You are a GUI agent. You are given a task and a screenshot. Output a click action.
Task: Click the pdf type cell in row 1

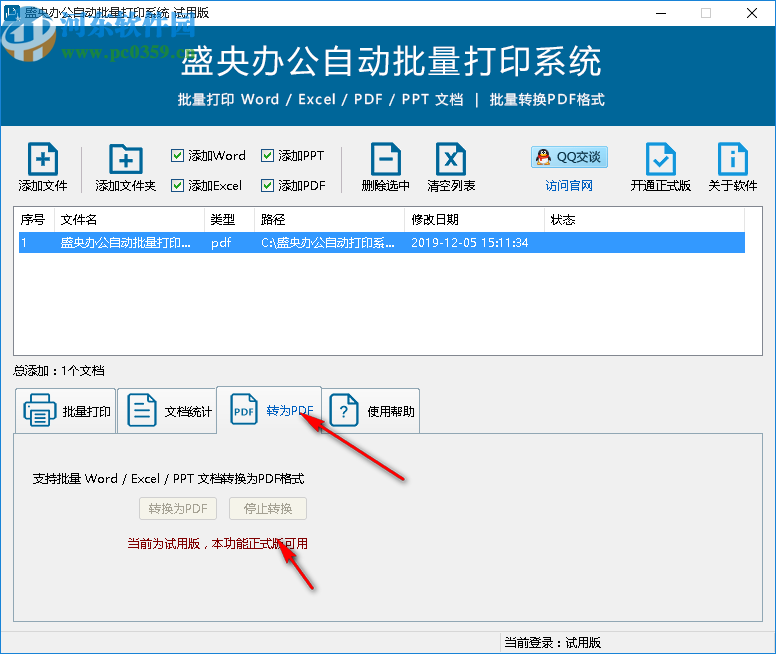point(221,243)
